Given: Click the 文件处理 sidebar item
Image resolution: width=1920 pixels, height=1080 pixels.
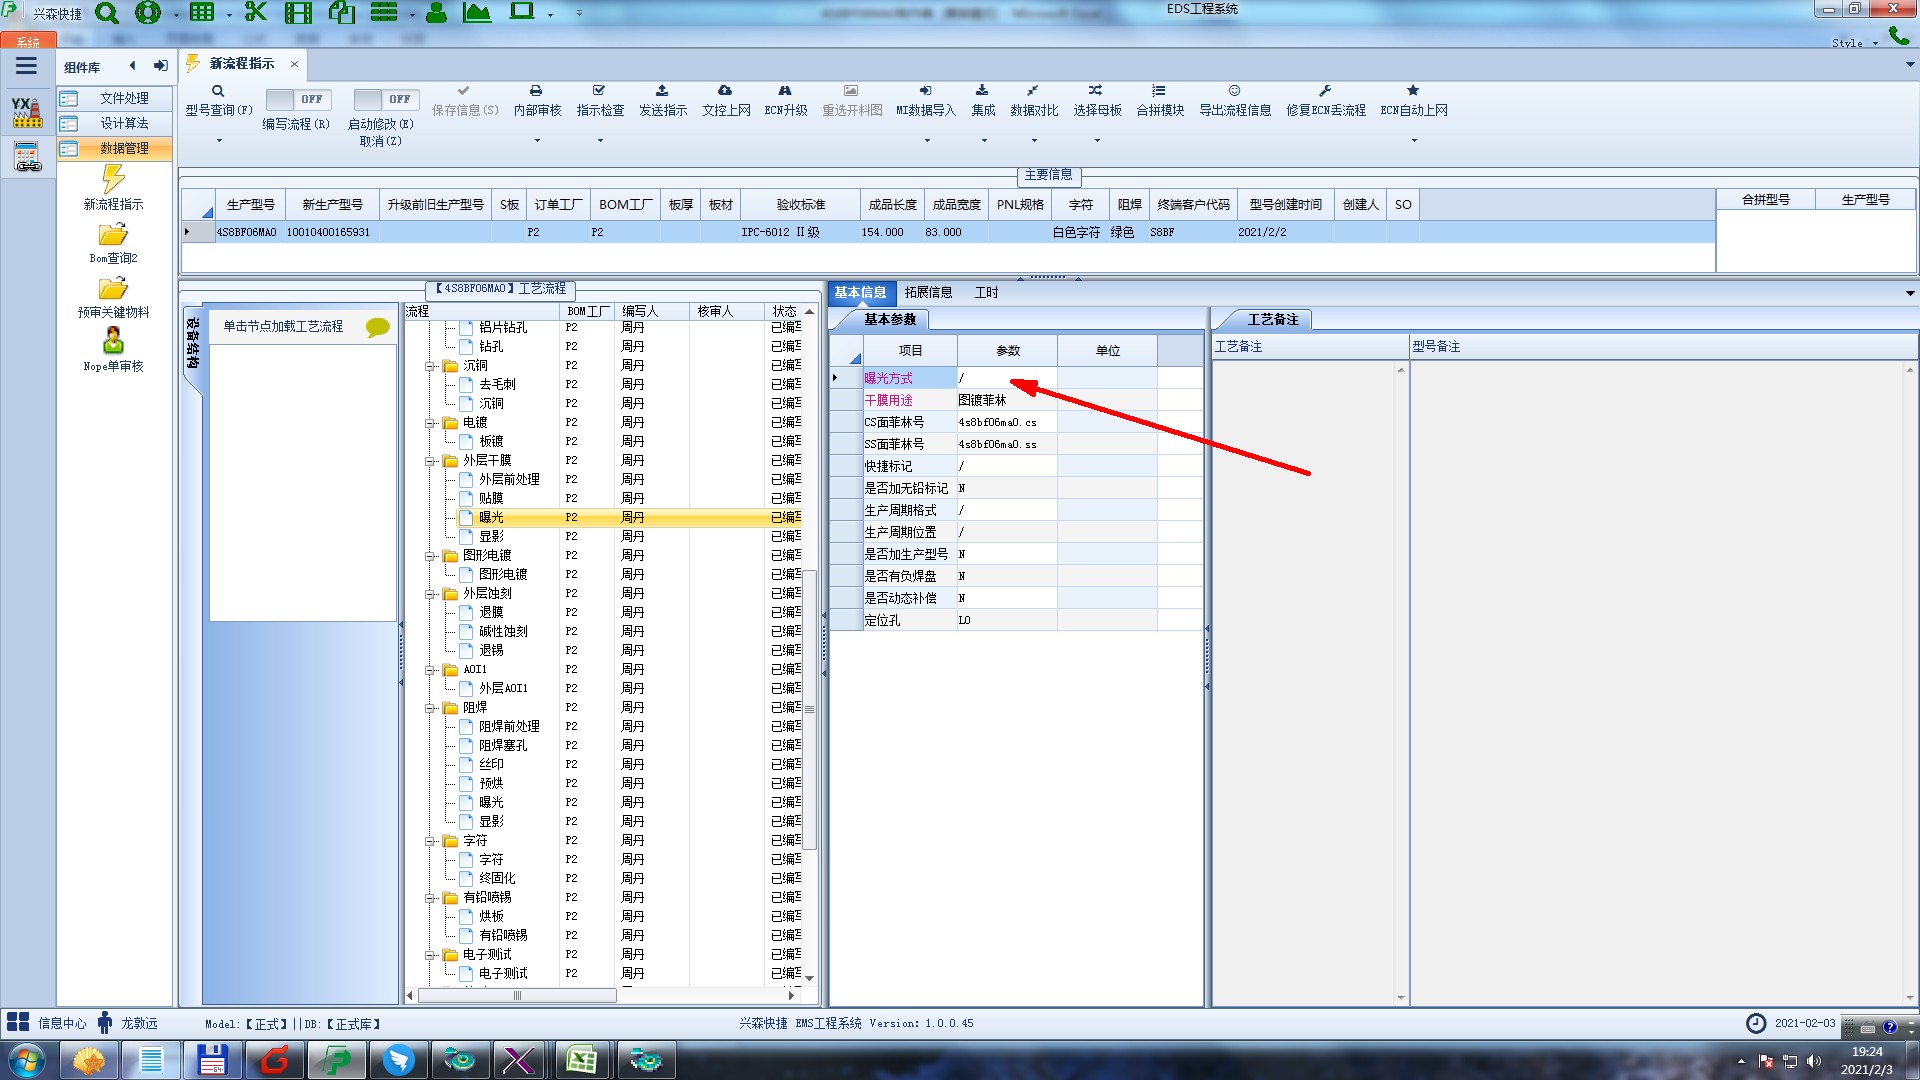Looking at the screenshot, I should [x=124, y=98].
